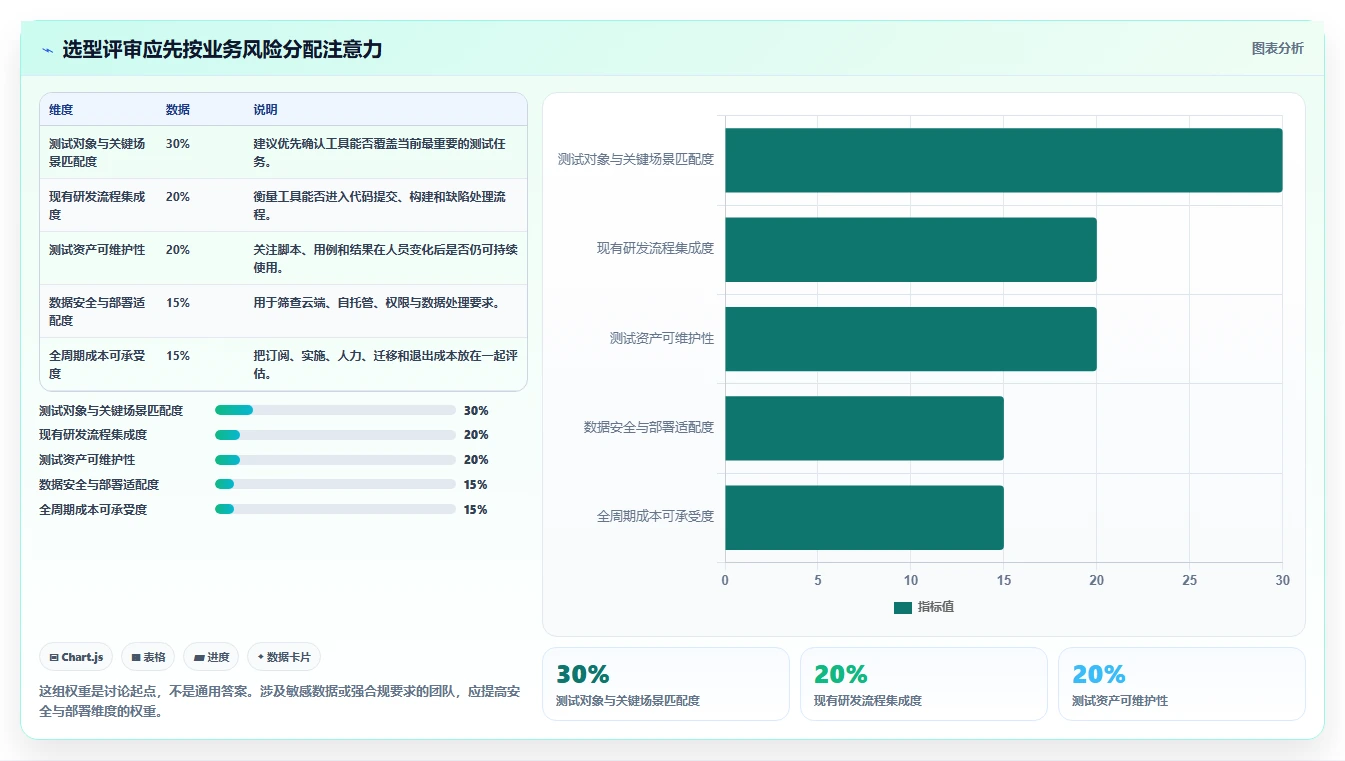Click the 30% value beside first progress bar

[x=476, y=410]
